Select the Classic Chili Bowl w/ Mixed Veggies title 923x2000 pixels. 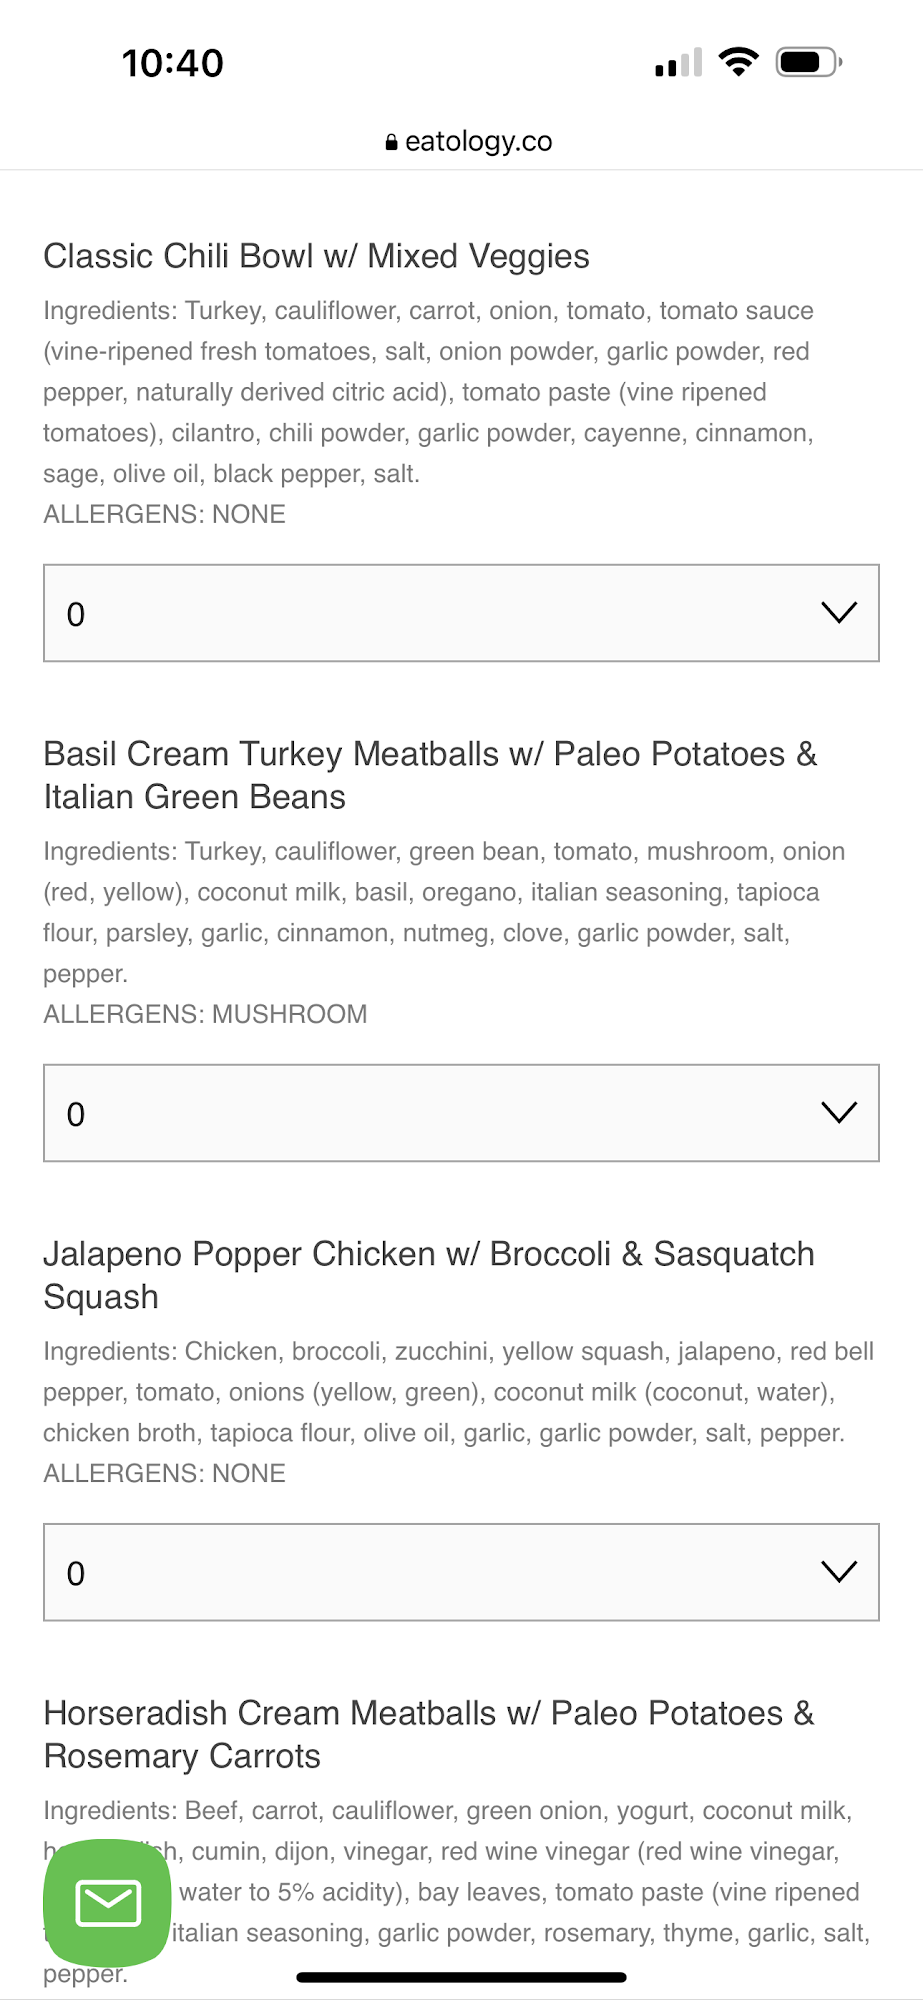[316, 256]
